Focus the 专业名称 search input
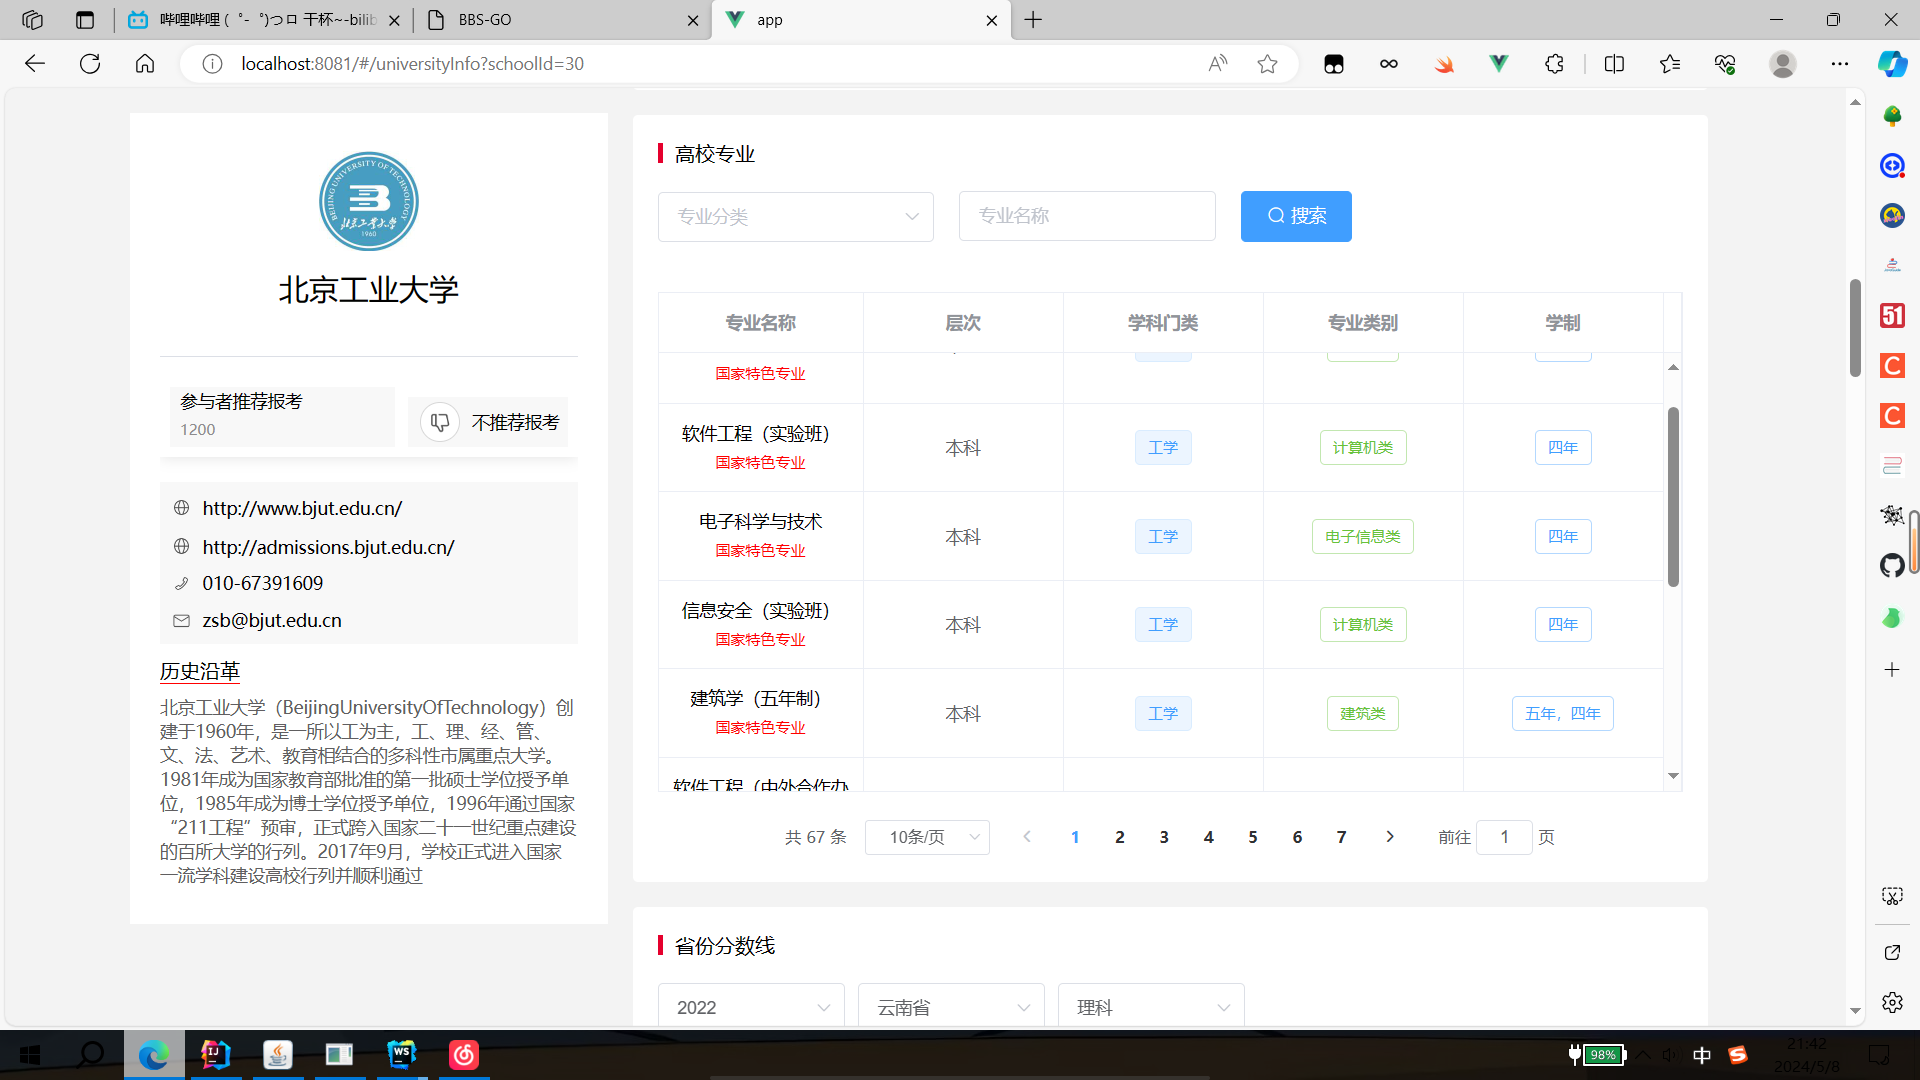The height and width of the screenshot is (1080, 1920). (1087, 216)
